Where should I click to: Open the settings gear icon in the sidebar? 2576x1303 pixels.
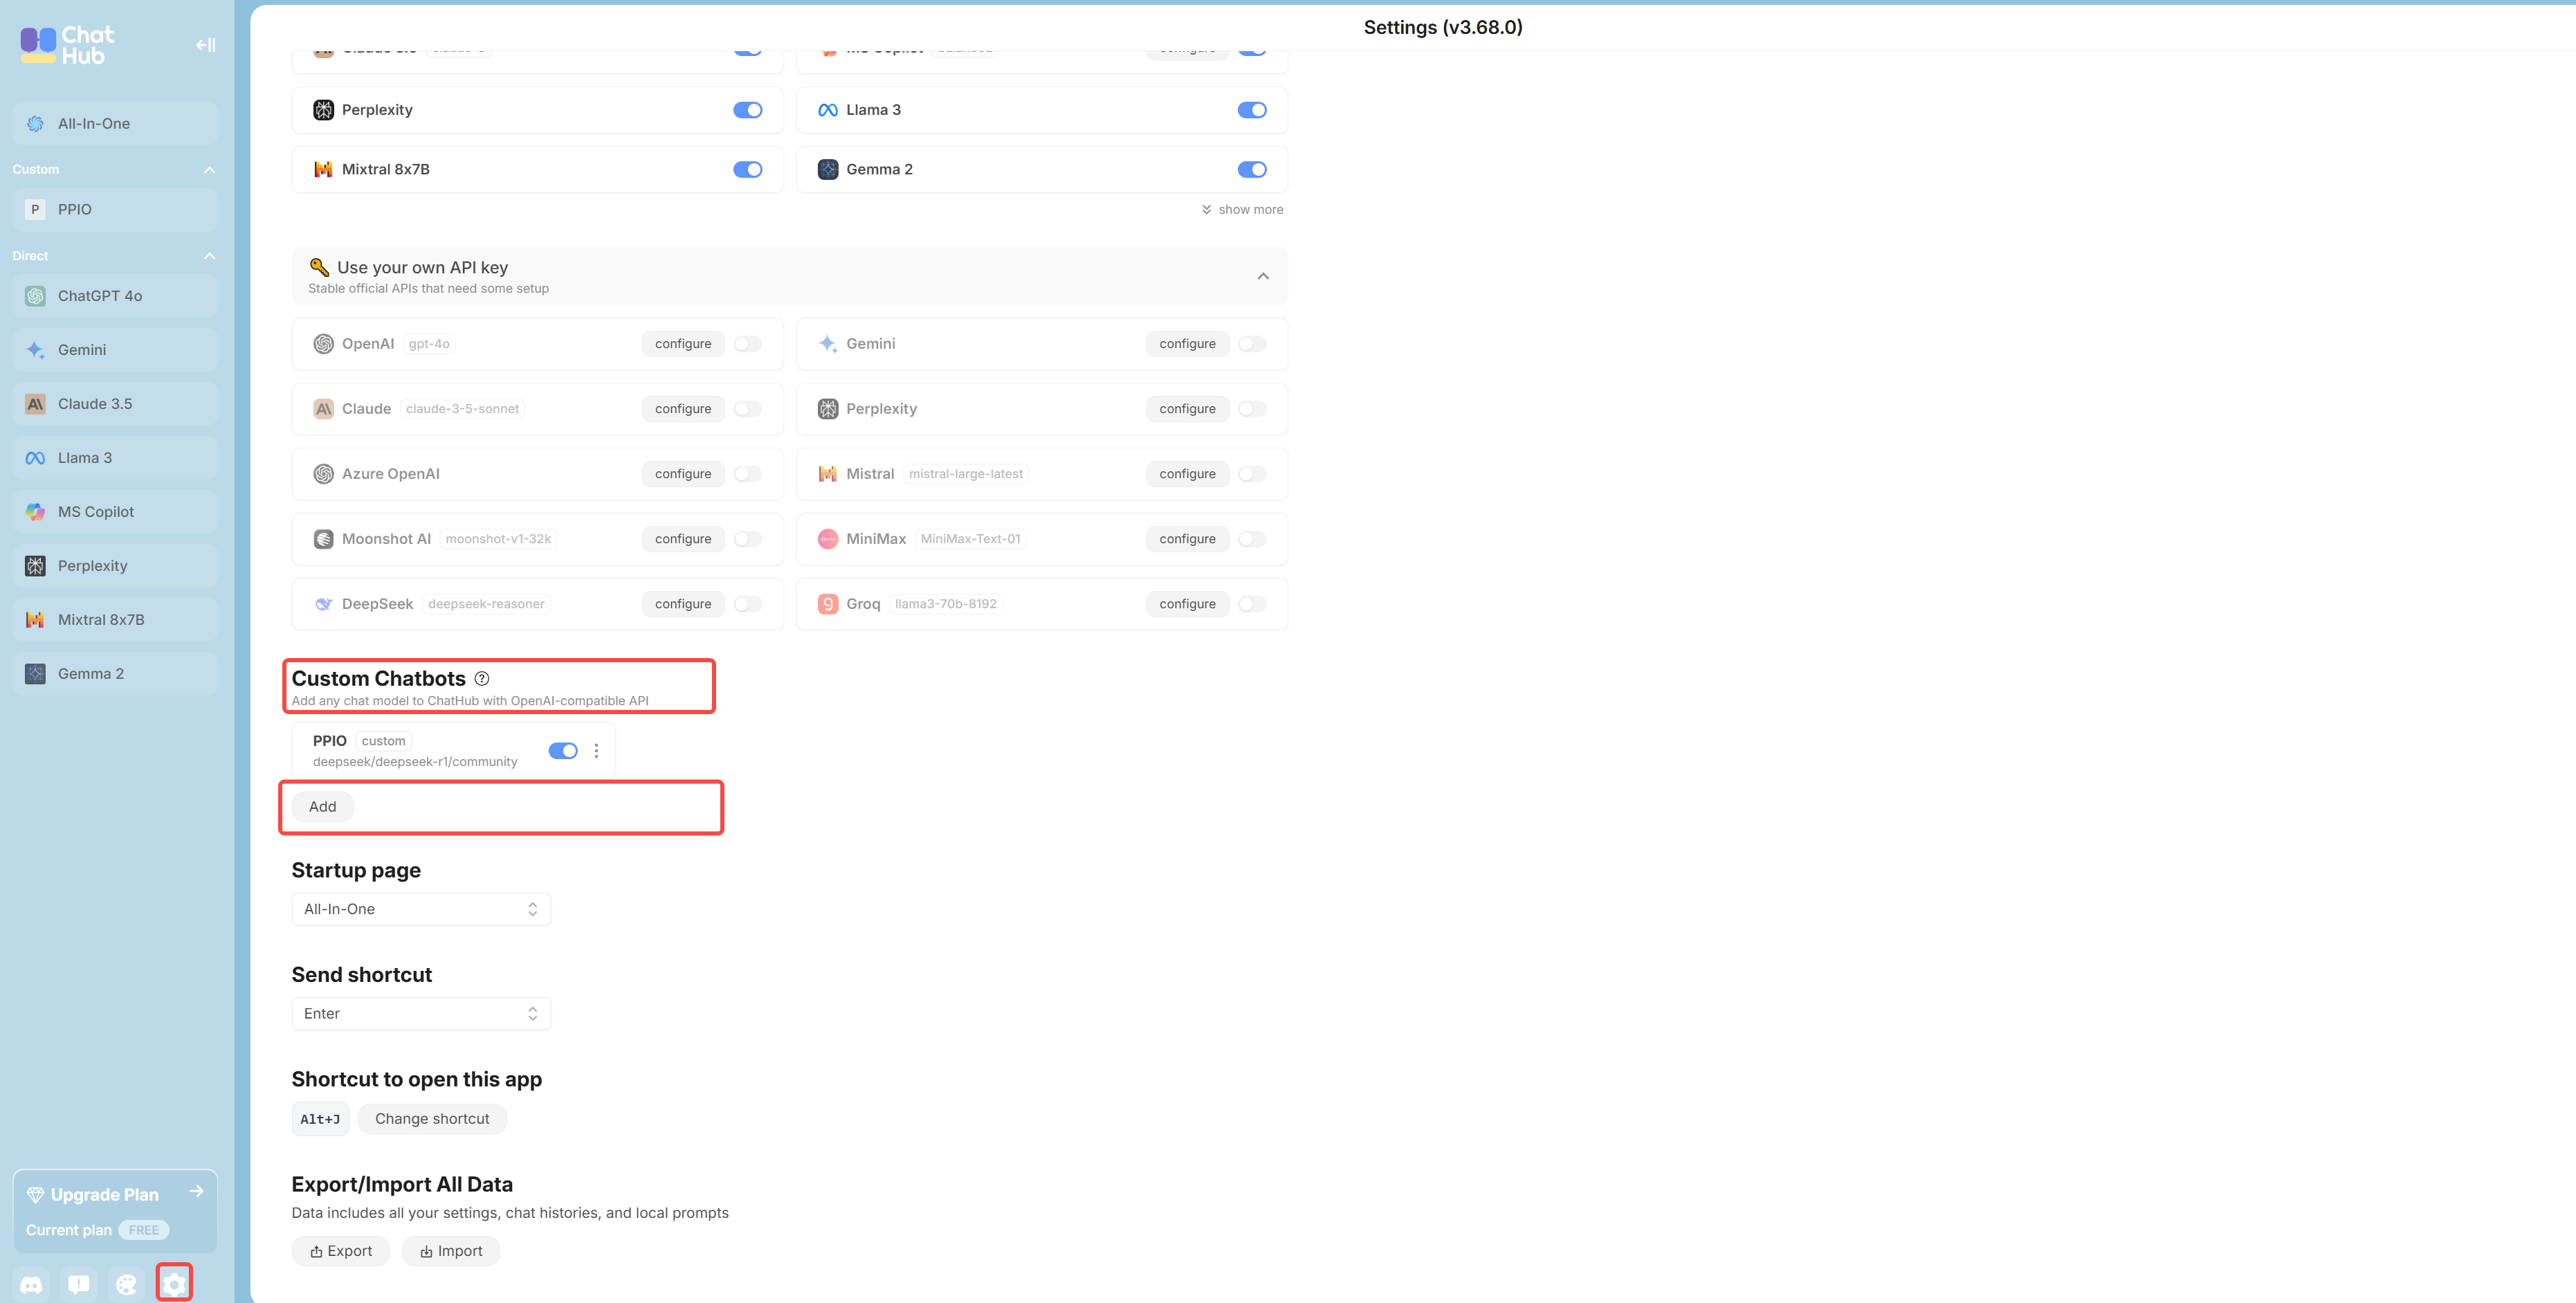(x=174, y=1284)
